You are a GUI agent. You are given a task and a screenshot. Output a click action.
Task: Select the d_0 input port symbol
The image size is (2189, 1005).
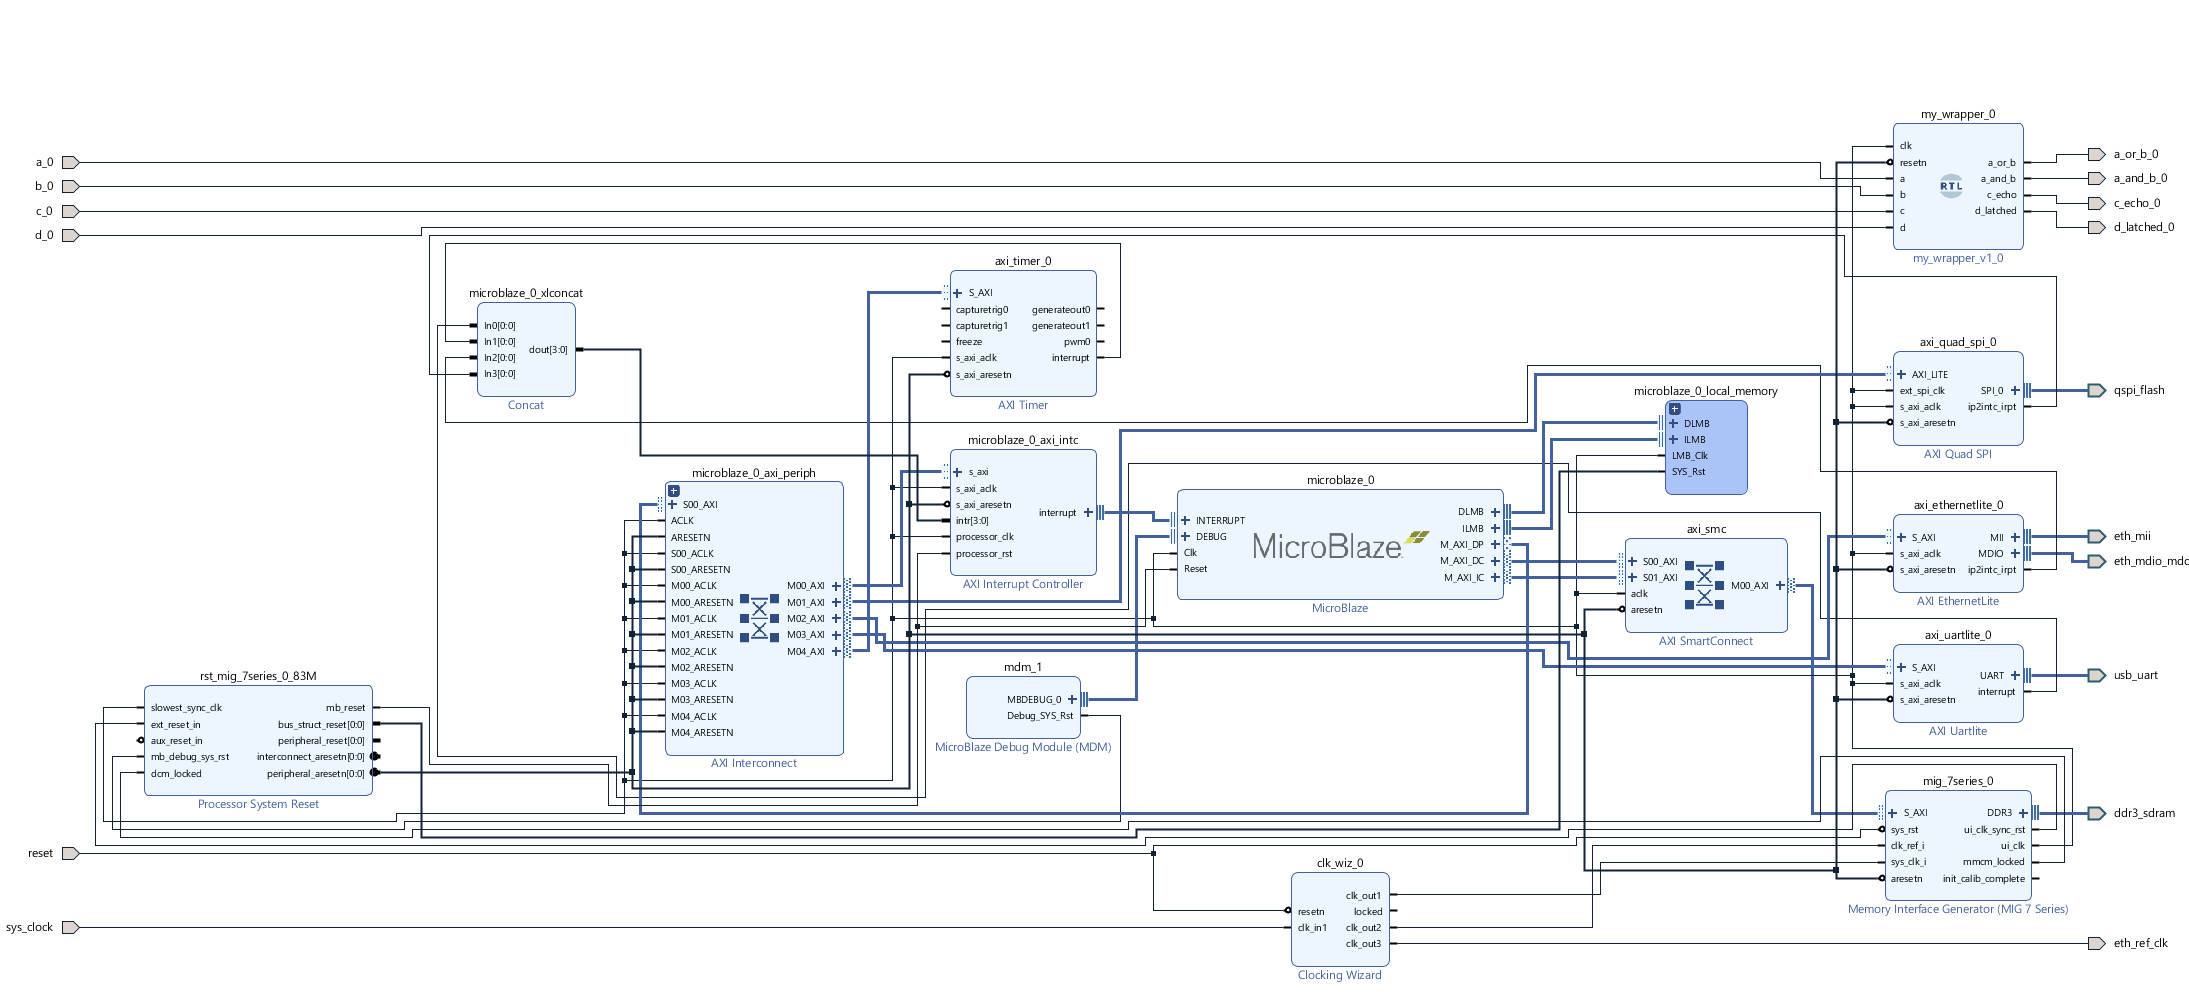[x=70, y=235]
